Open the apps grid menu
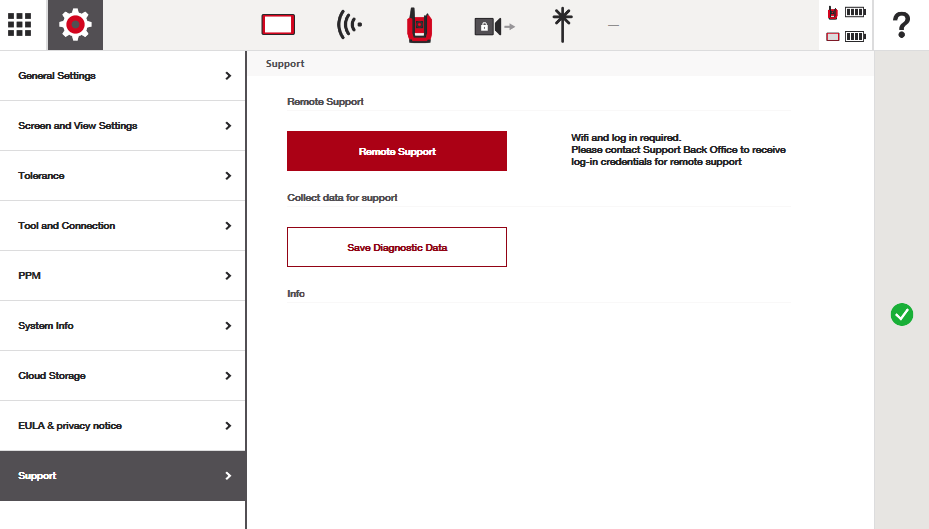929x529 pixels. [19, 25]
